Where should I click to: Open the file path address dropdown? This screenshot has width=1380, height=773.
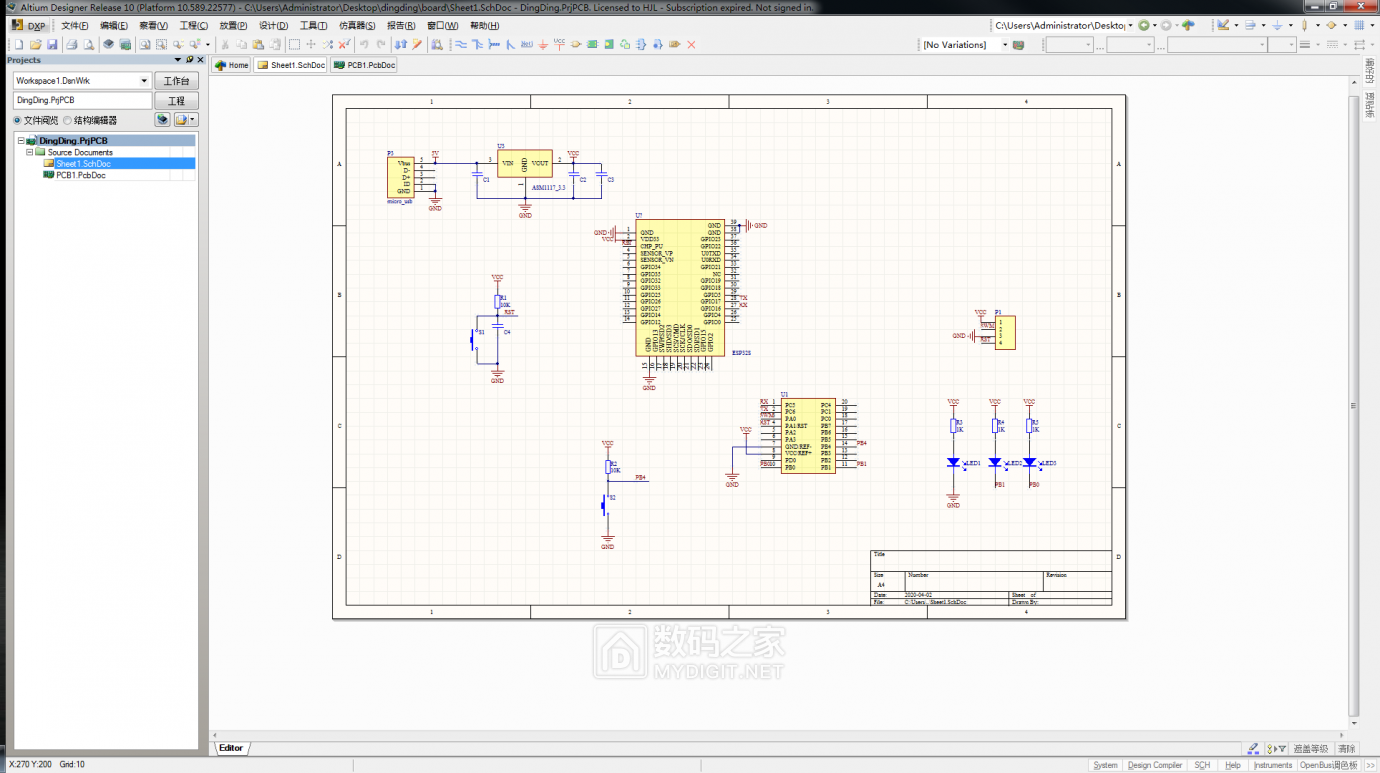tap(1130, 25)
